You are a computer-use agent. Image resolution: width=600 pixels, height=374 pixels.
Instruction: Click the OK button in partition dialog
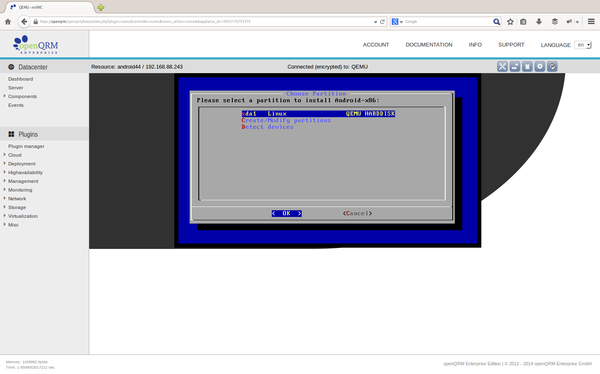pos(287,214)
